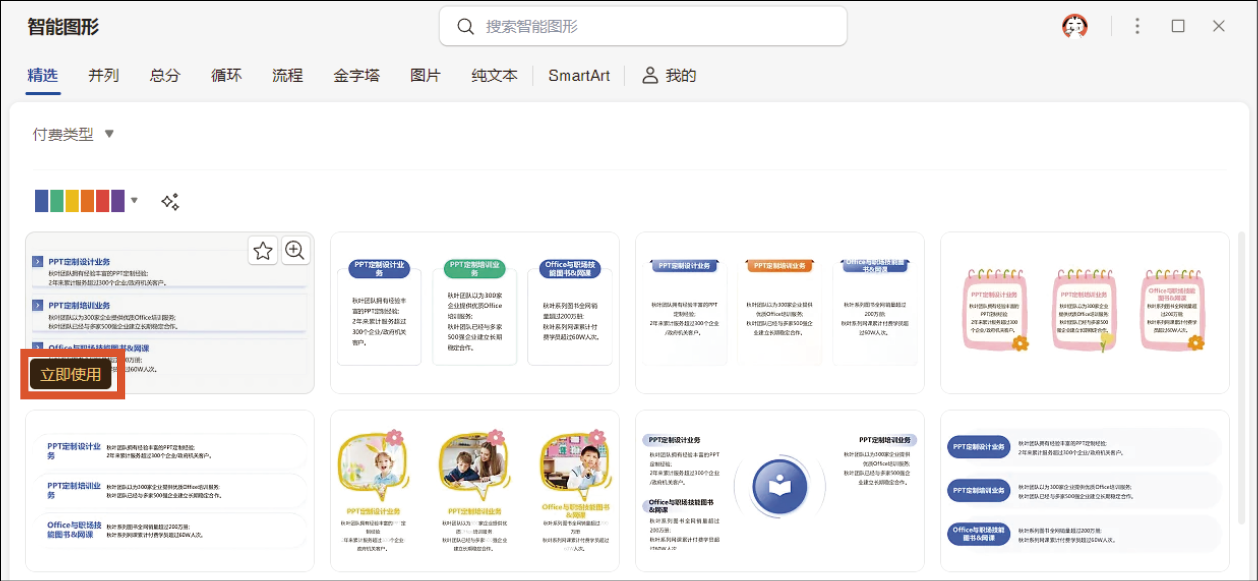
Task: Open the three-dot more options menu
Action: pyautogui.click(x=1137, y=27)
